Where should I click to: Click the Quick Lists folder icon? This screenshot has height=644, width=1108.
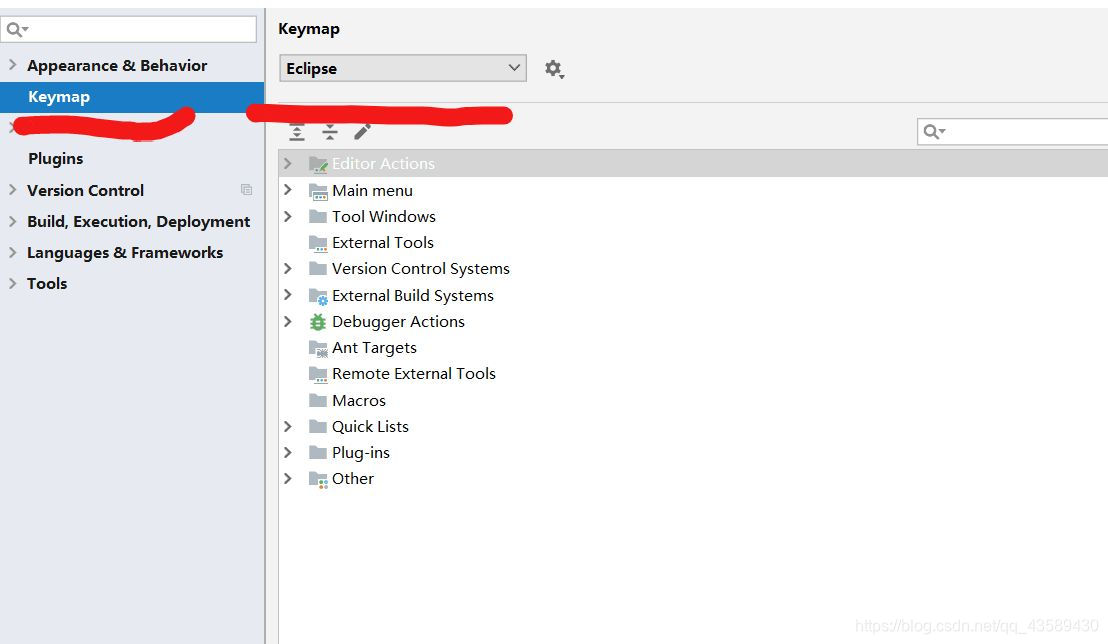318,426
